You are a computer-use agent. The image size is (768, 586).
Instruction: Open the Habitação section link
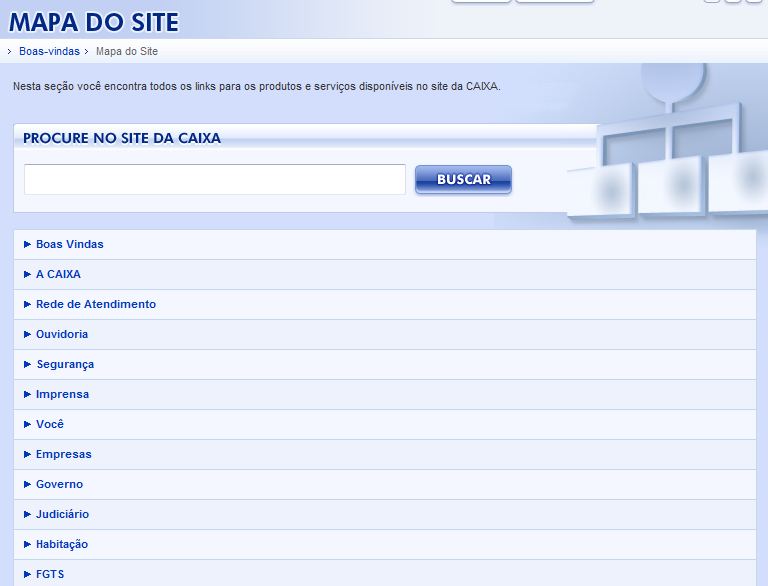tap(62, 544)
